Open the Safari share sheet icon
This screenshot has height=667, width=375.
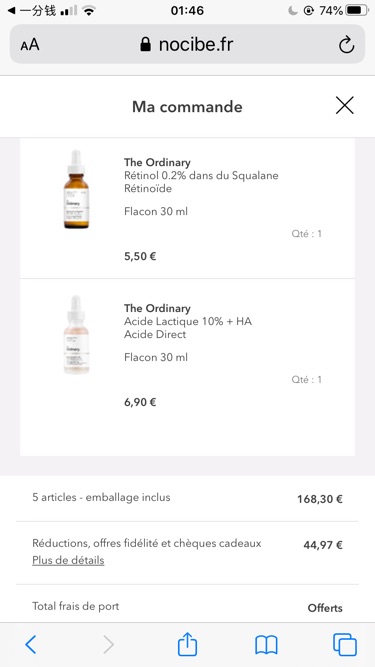pos(187,644)
